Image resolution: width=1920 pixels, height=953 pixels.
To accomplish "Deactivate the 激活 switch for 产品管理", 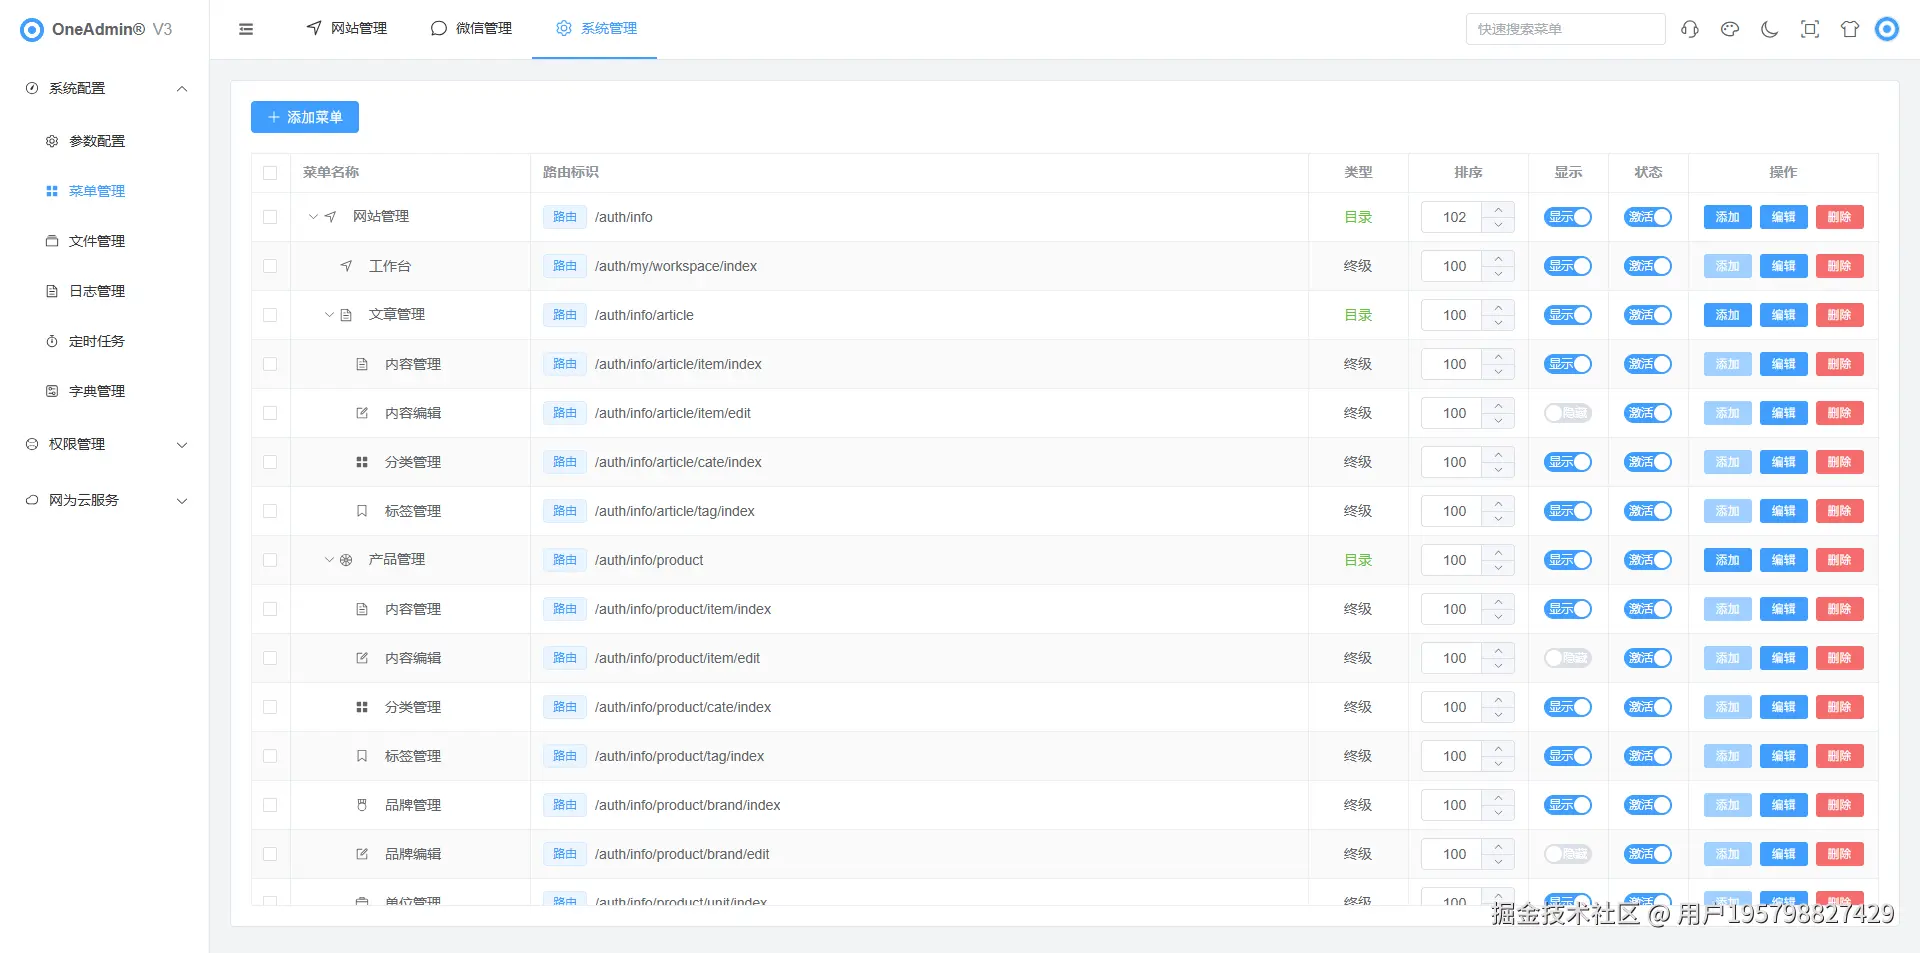I will pyautogui.click(x=1648, y=560).
